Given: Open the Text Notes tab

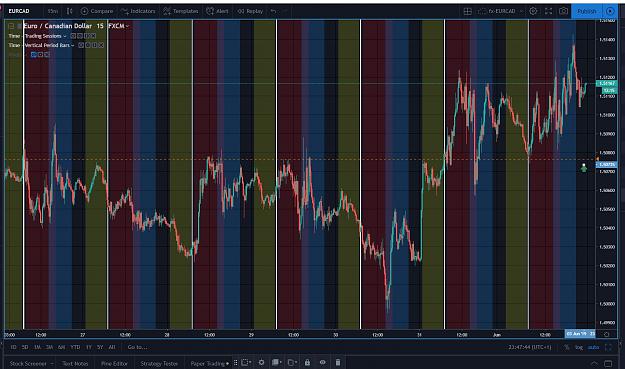Looking at the screenshot, I should pos(75,363).
